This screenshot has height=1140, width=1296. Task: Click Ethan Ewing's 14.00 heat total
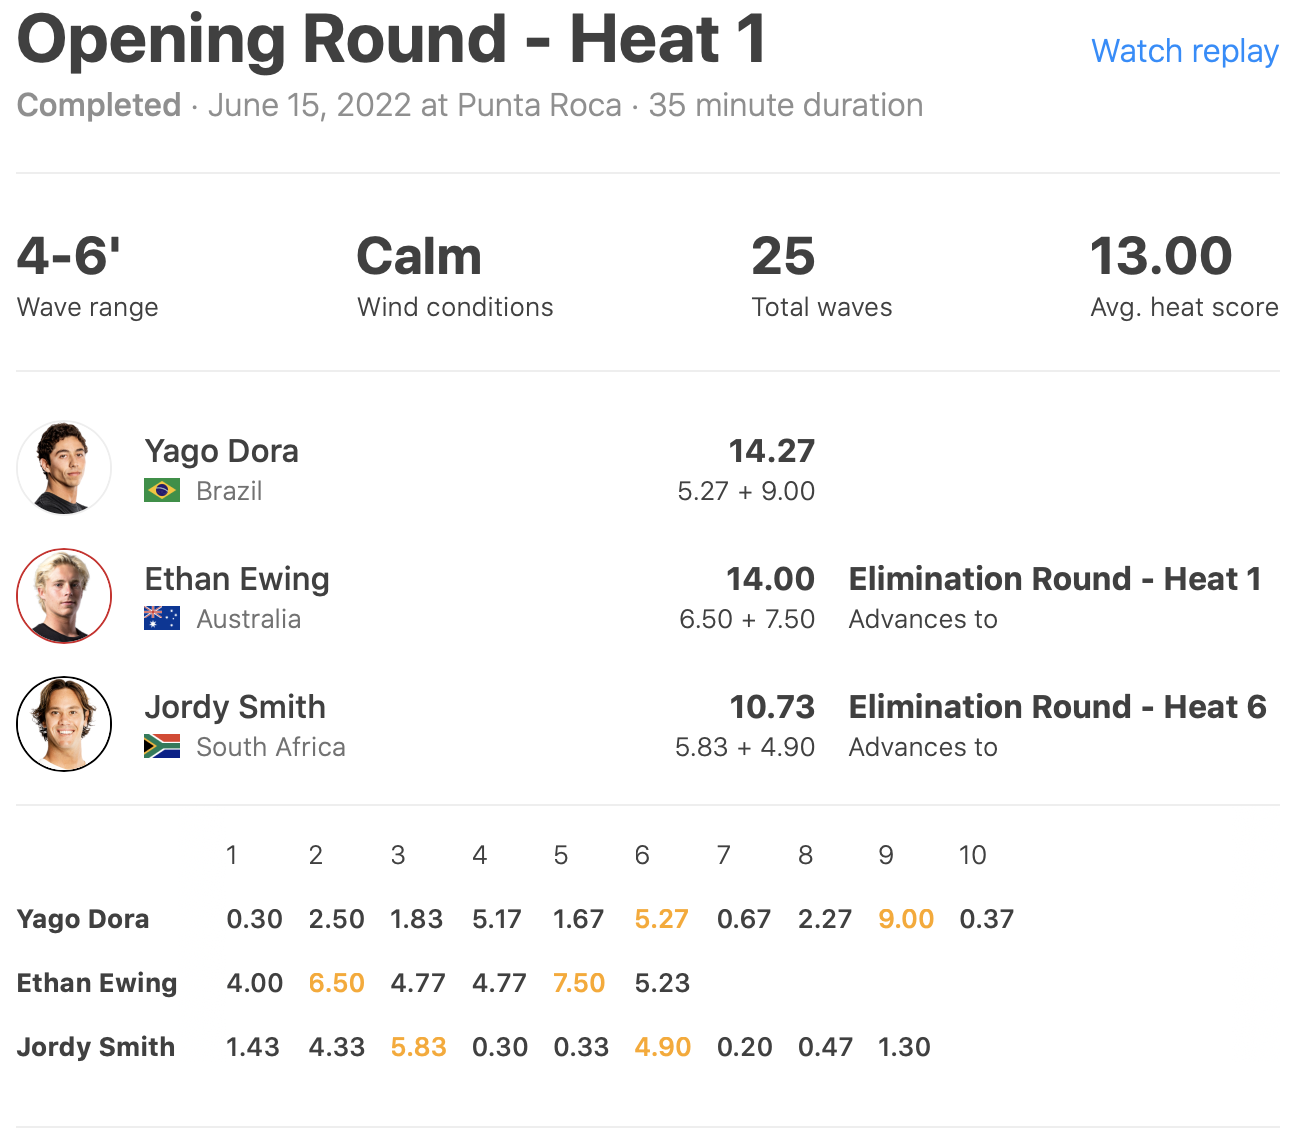point(770,579)
